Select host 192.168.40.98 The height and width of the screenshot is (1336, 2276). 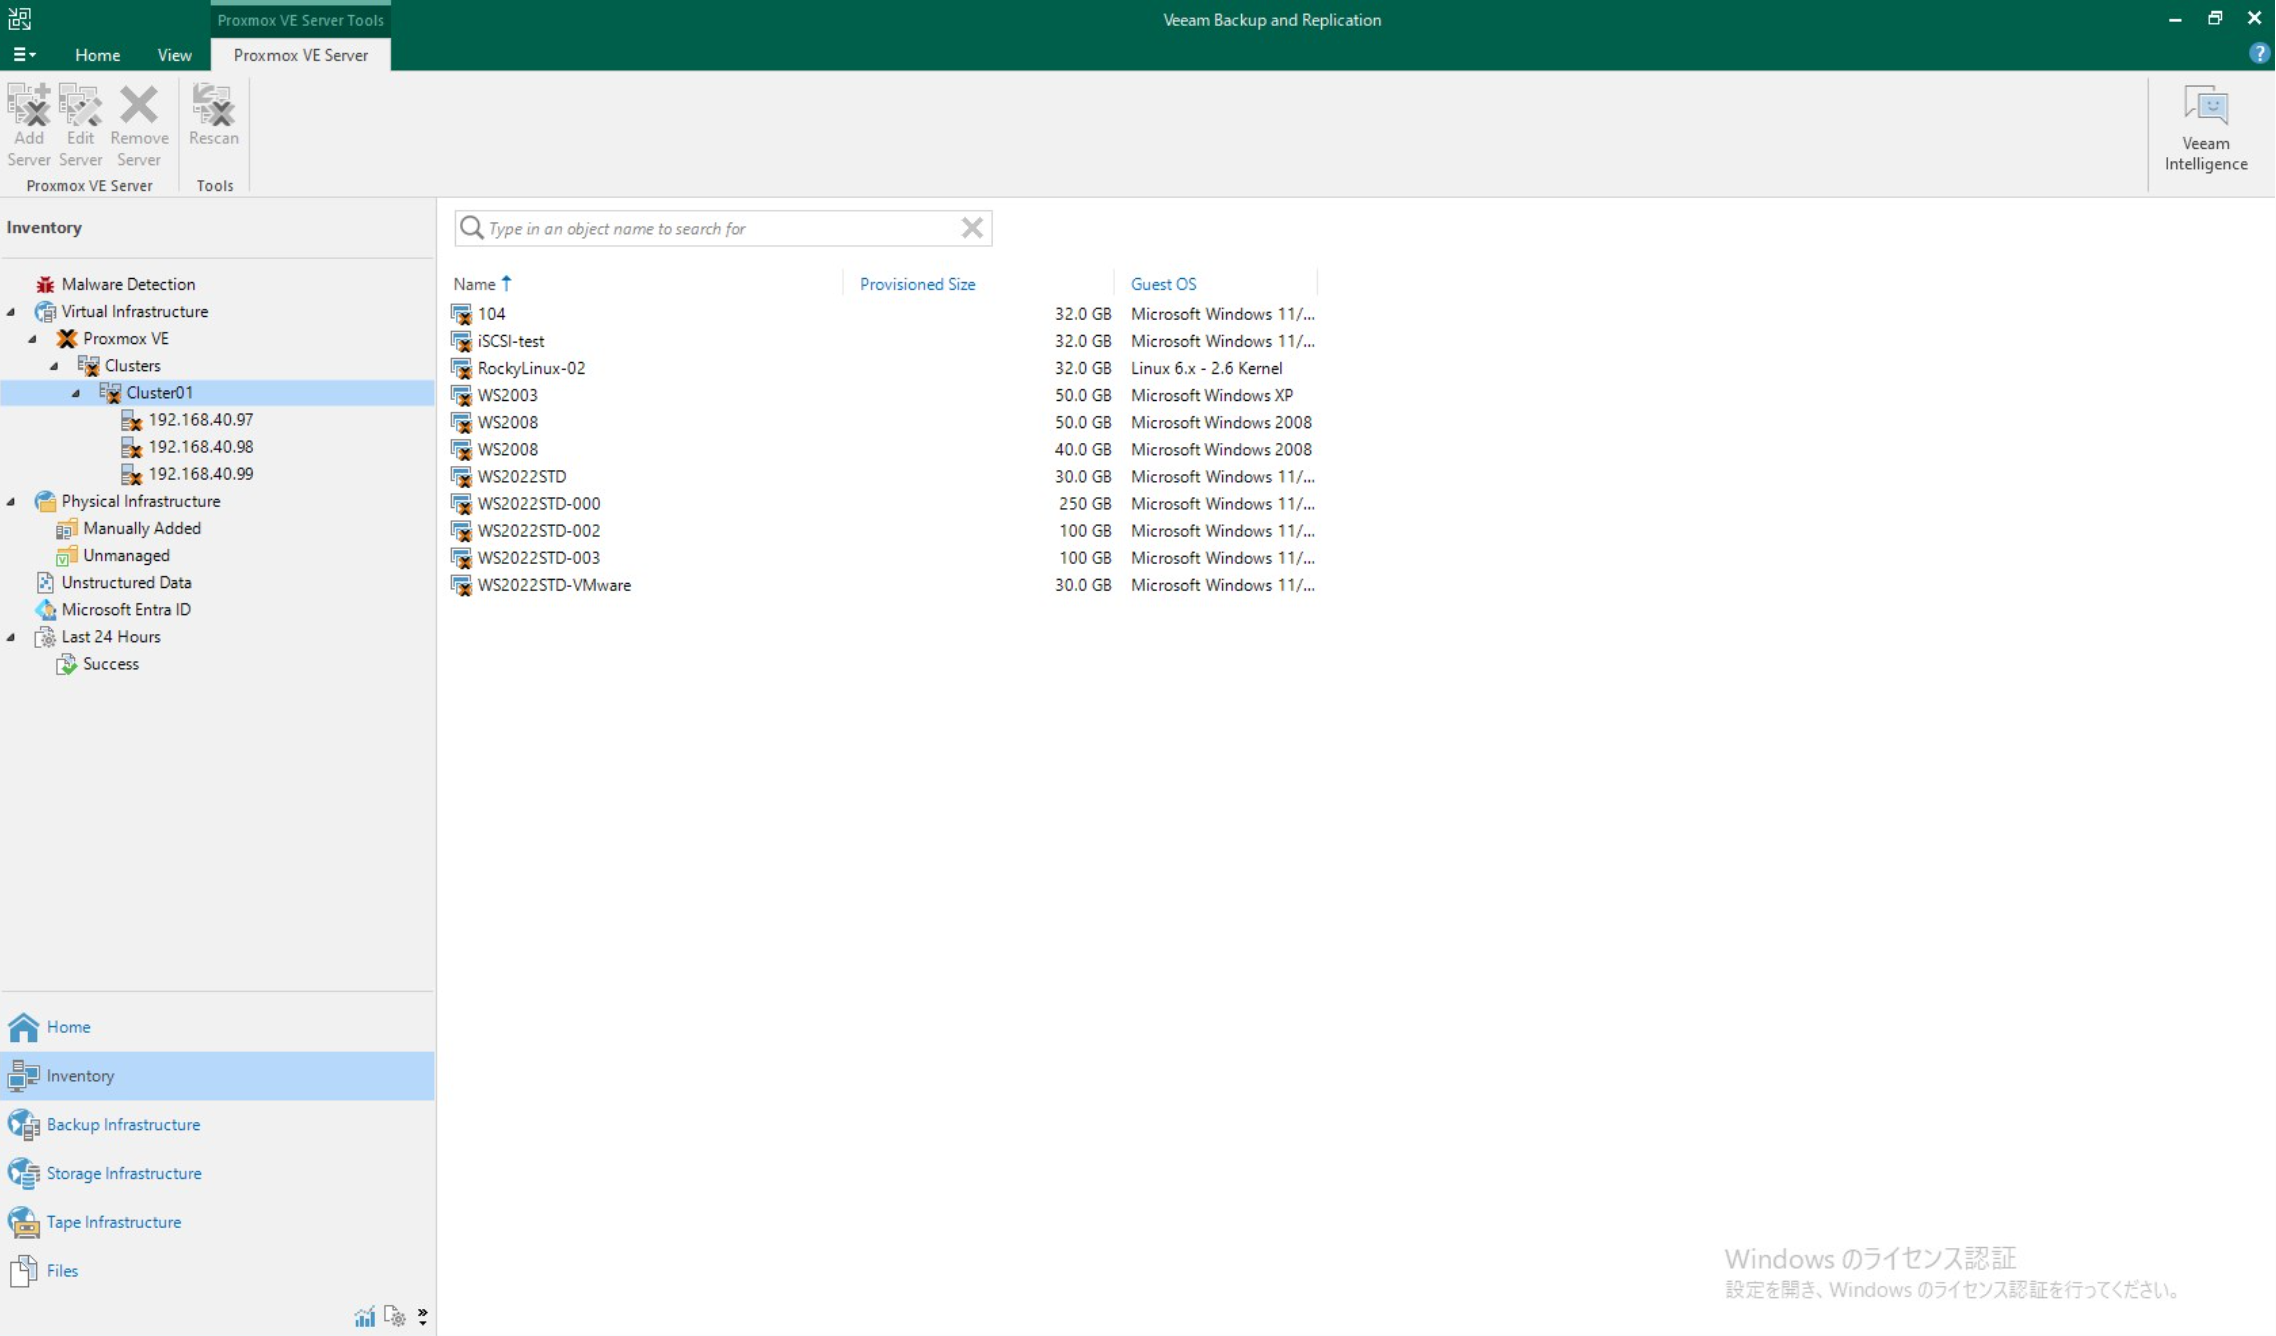(200, 447)
